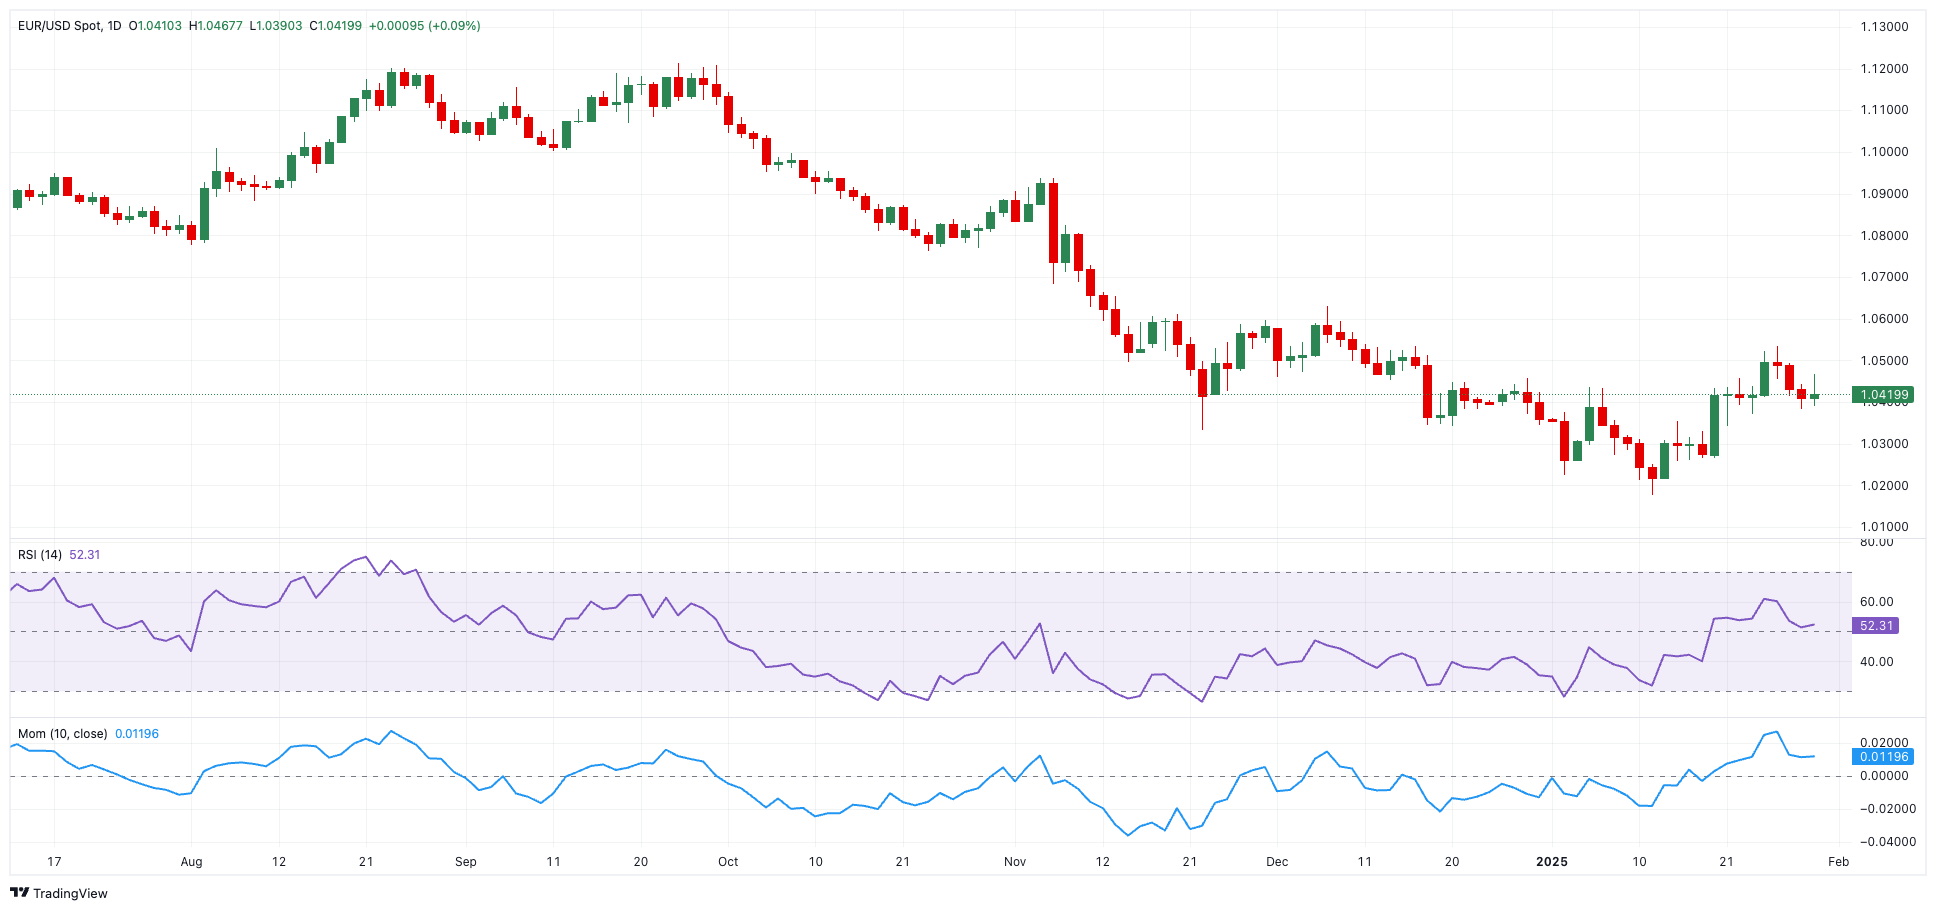
Task: Click the TradingView logo icon
Action: click(x=20, y=893)
